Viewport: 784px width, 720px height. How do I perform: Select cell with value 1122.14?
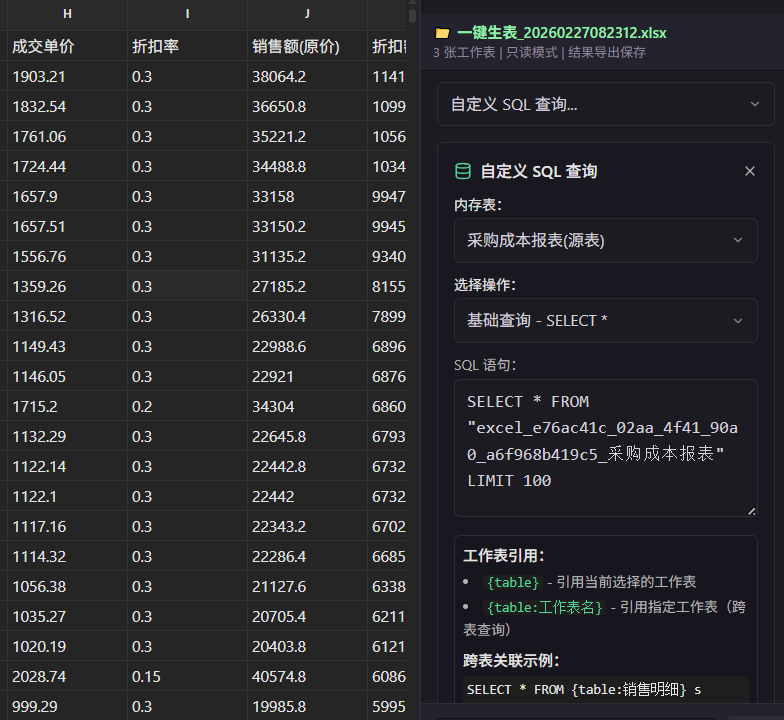click(68, 466)
